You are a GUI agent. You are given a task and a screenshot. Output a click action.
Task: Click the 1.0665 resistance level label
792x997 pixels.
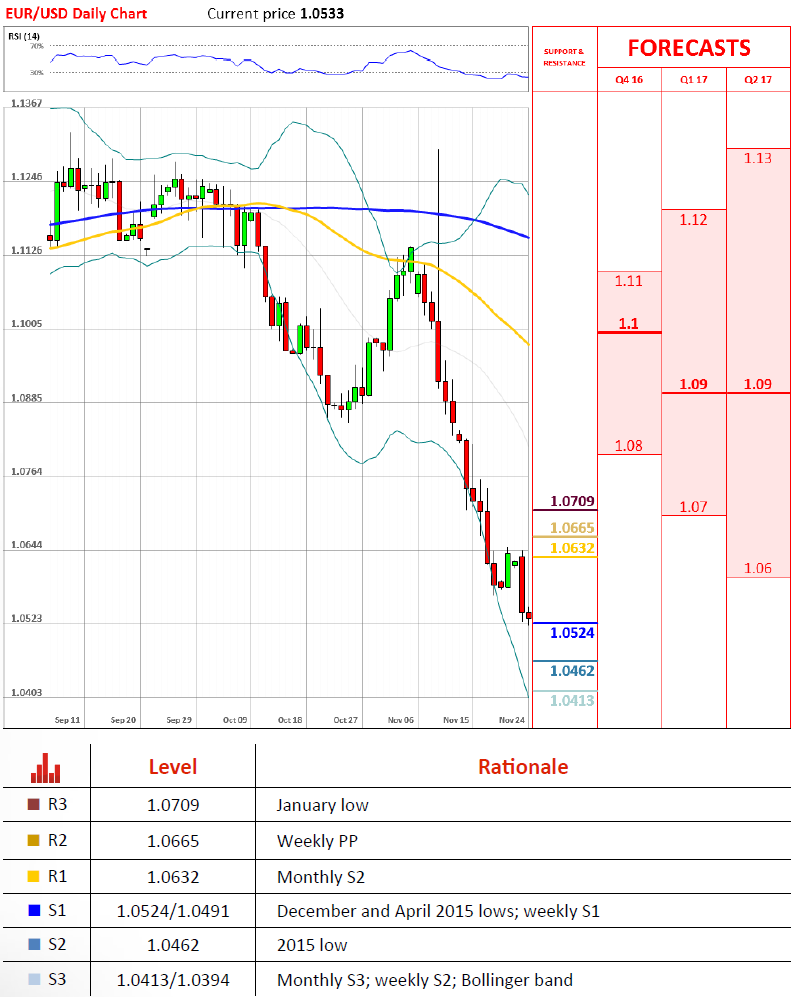(572, 528)
